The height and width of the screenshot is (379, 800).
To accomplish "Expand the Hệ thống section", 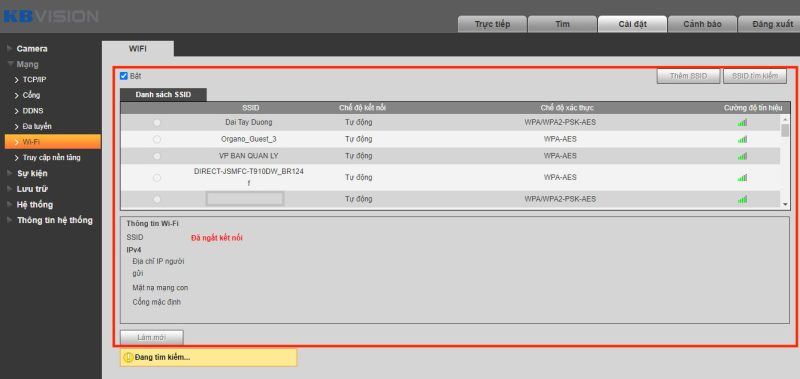I will click(34, 205).
